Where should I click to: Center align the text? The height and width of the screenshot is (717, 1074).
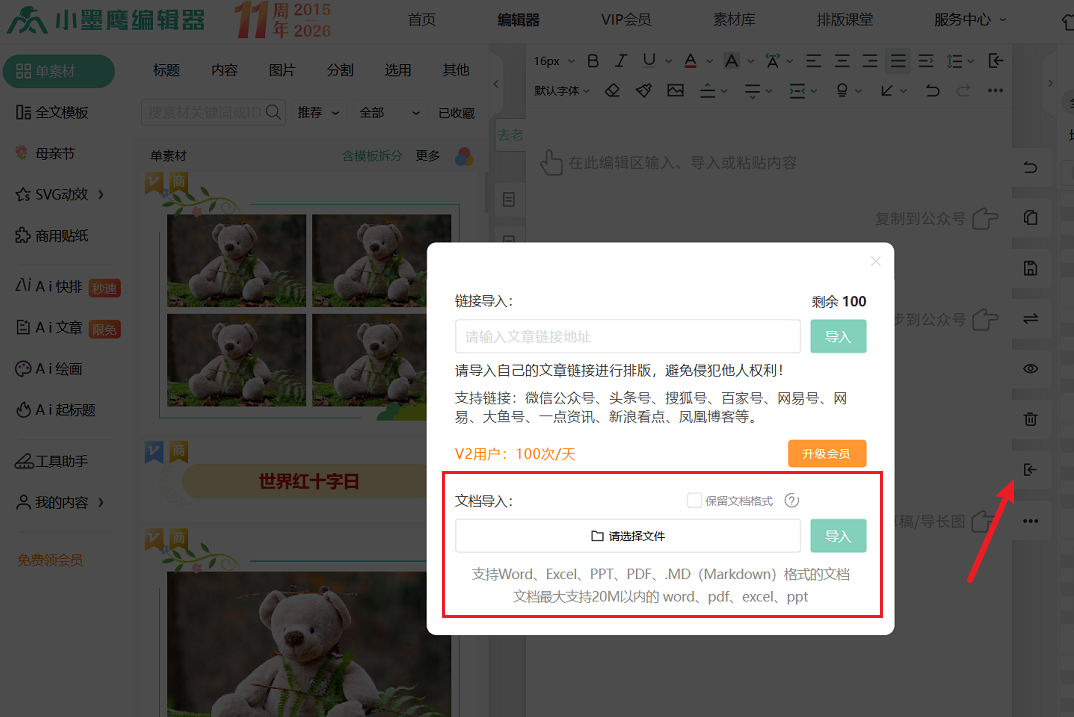coord(842,61)
